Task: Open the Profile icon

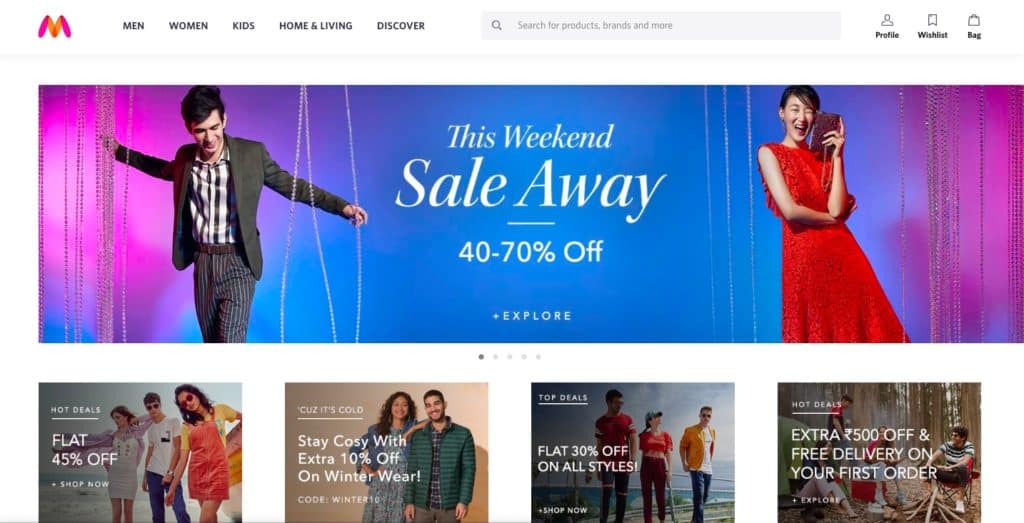Action: [887, 20]
